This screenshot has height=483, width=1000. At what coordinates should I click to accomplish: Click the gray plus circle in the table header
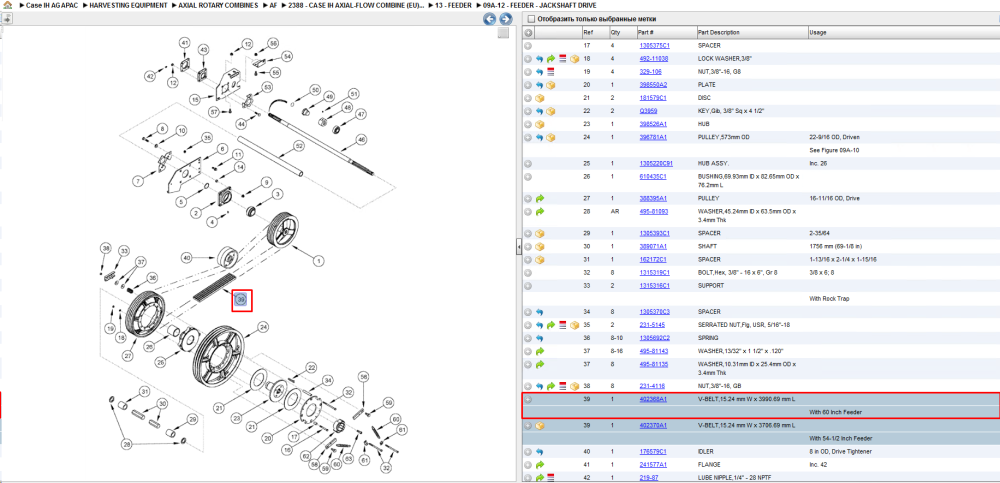click(x=528, y=33)
